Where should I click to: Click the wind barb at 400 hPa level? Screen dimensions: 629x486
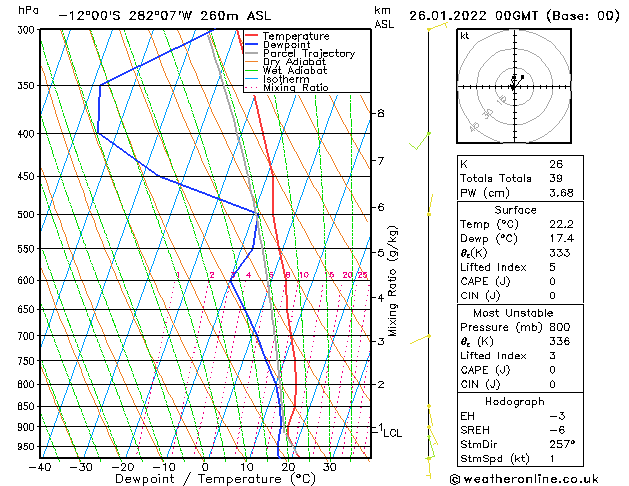[x=420, y=141]
